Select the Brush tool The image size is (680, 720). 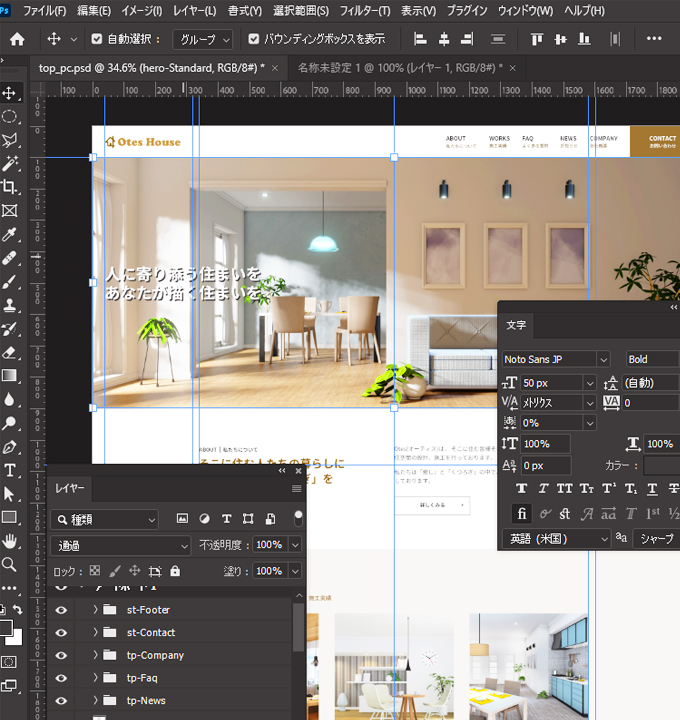pos(9,281)
